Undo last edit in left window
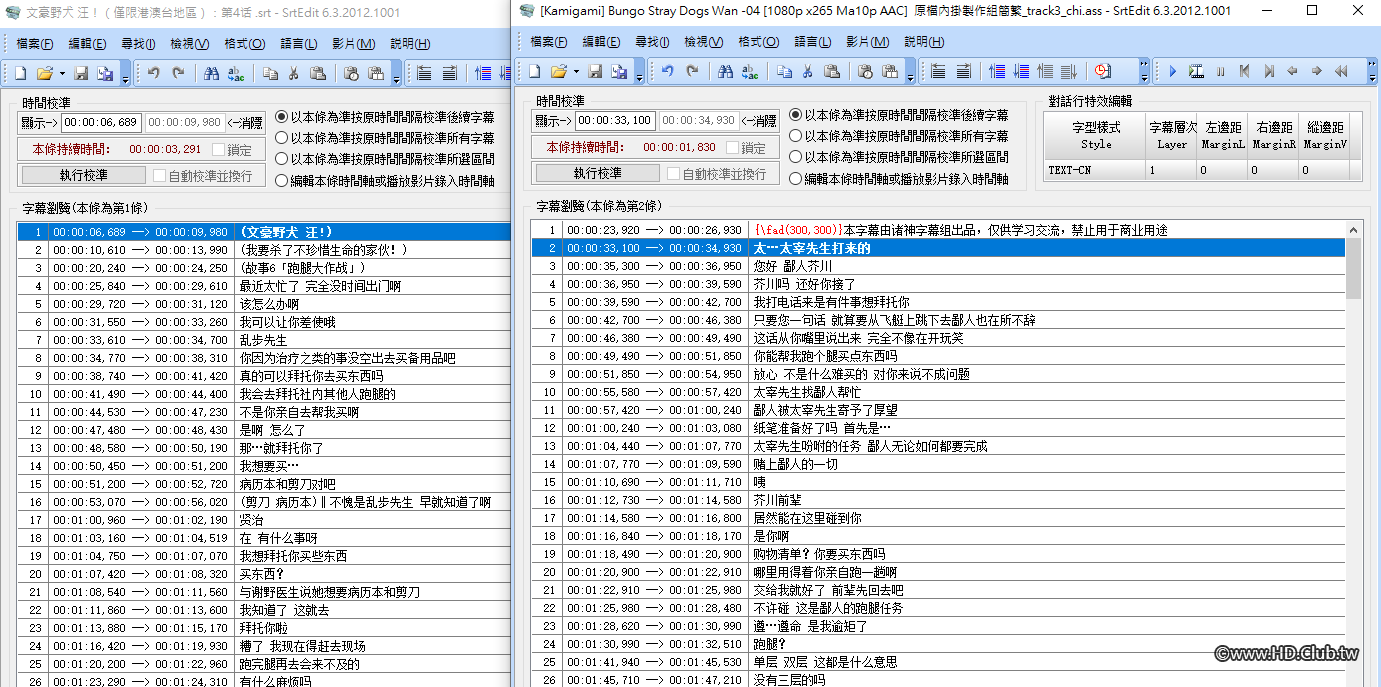 tap(154, 73)
